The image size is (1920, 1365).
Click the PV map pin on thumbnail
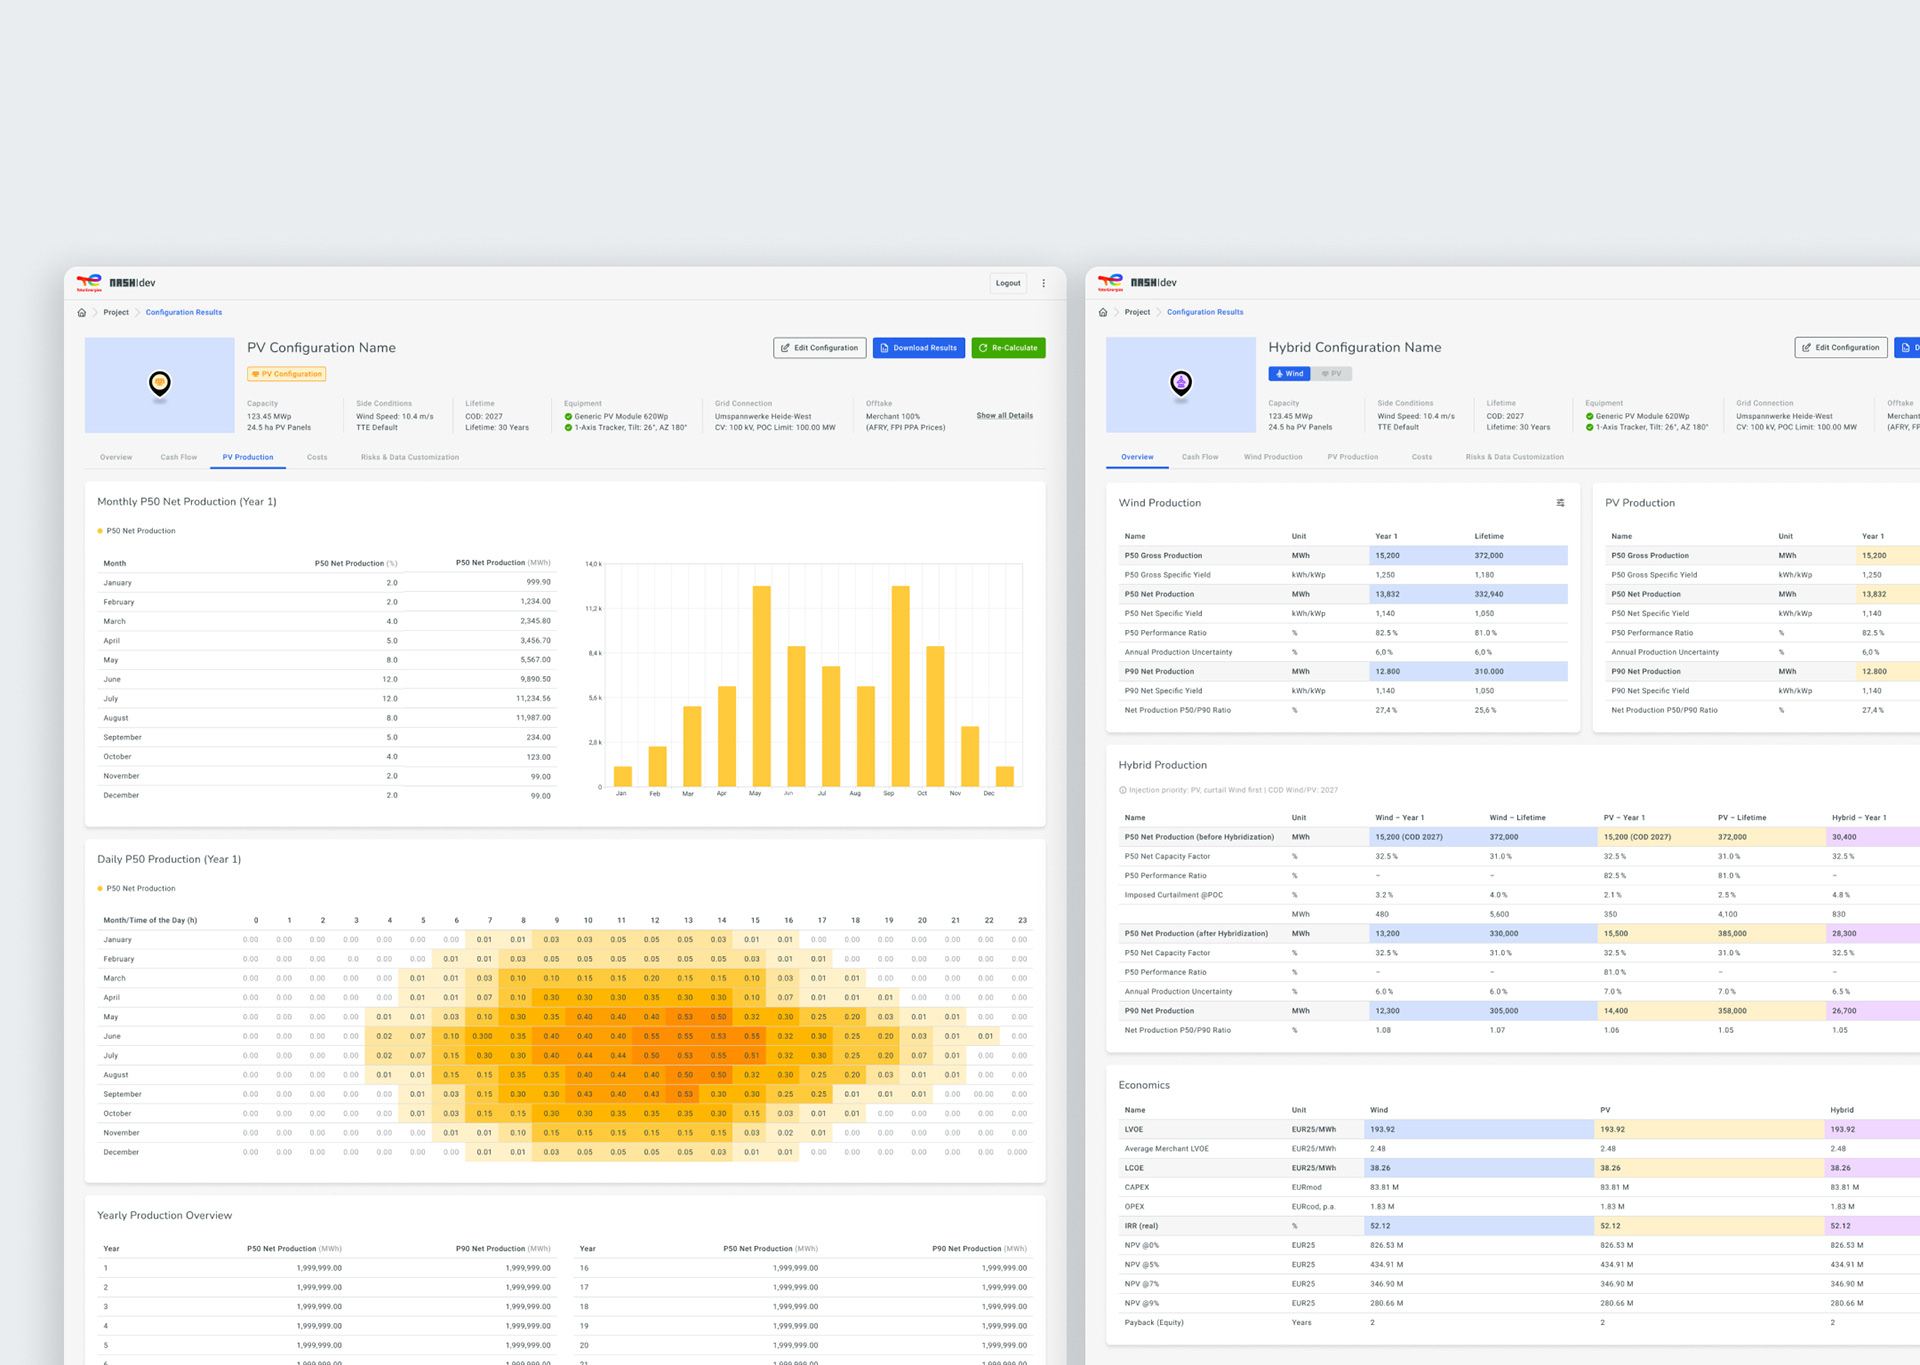pyautogui.click(x=160, y=383)
